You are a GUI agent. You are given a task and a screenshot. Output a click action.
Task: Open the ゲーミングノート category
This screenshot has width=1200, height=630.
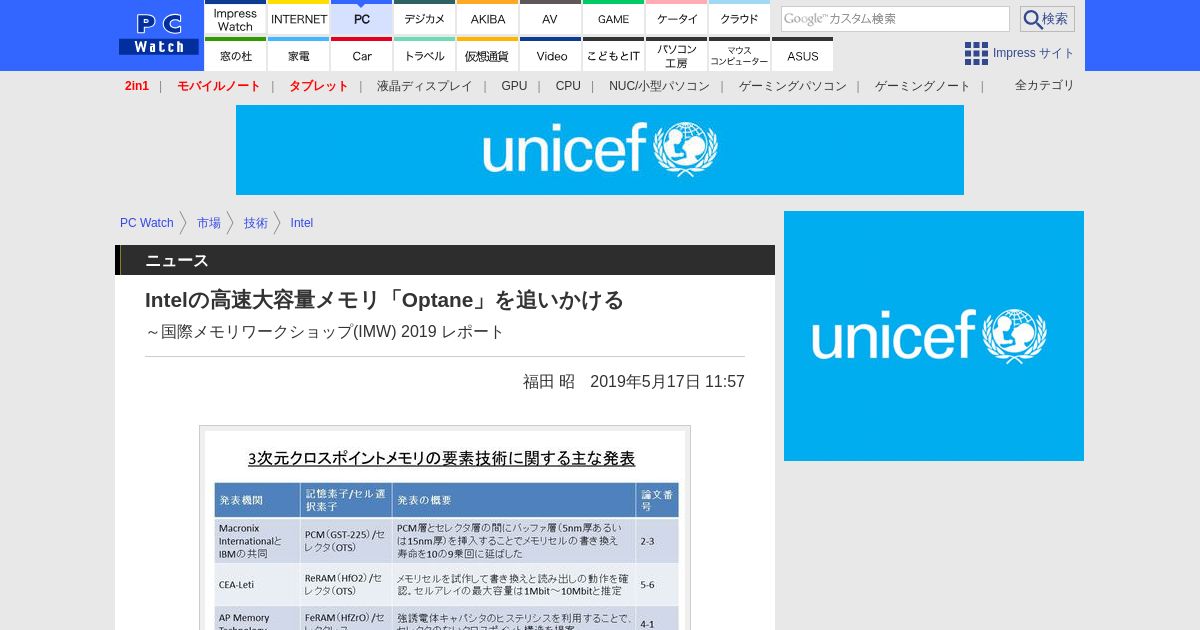[x=922, y=86]
